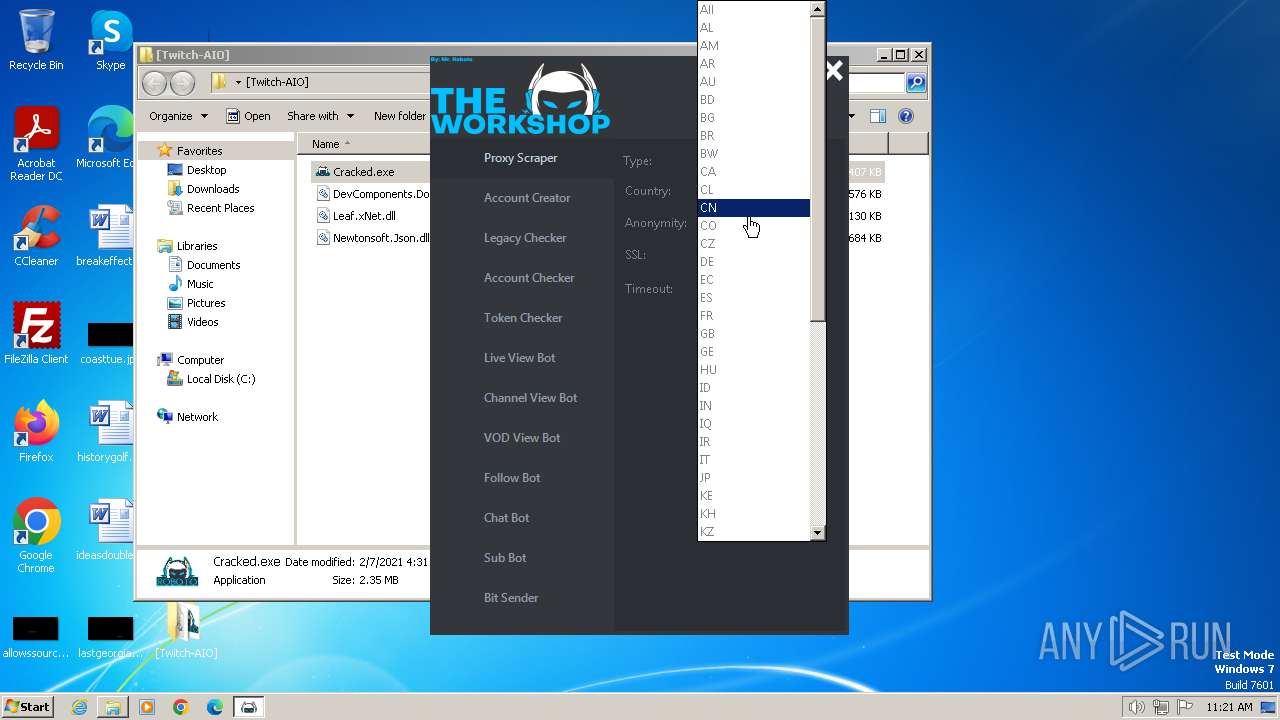The image size is (1280, 720).
Task: Click Windows Media Player taskbar icon
Action: 147,707
